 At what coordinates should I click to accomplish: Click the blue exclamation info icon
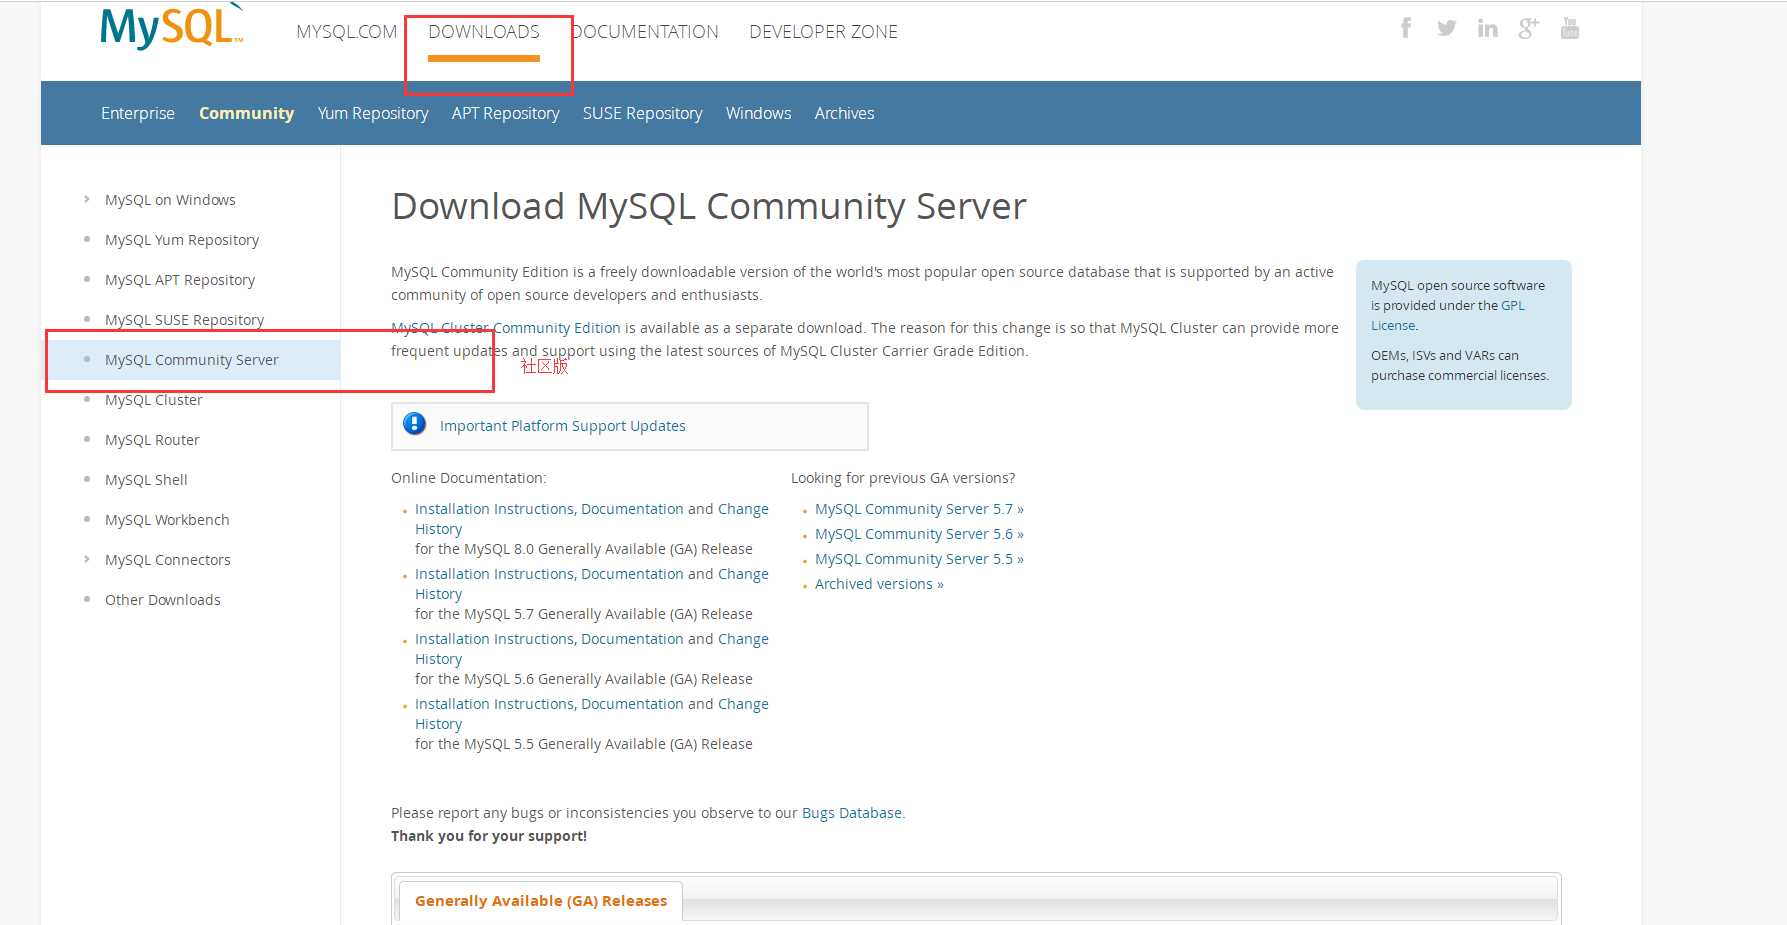click(414, 424)
